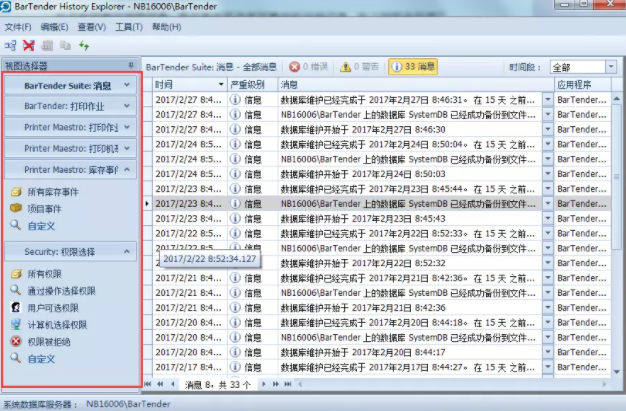Open 通过操作选择权限 view link
Image resolution: width=626 pixels, height=411 pixels.
[61, 291]
